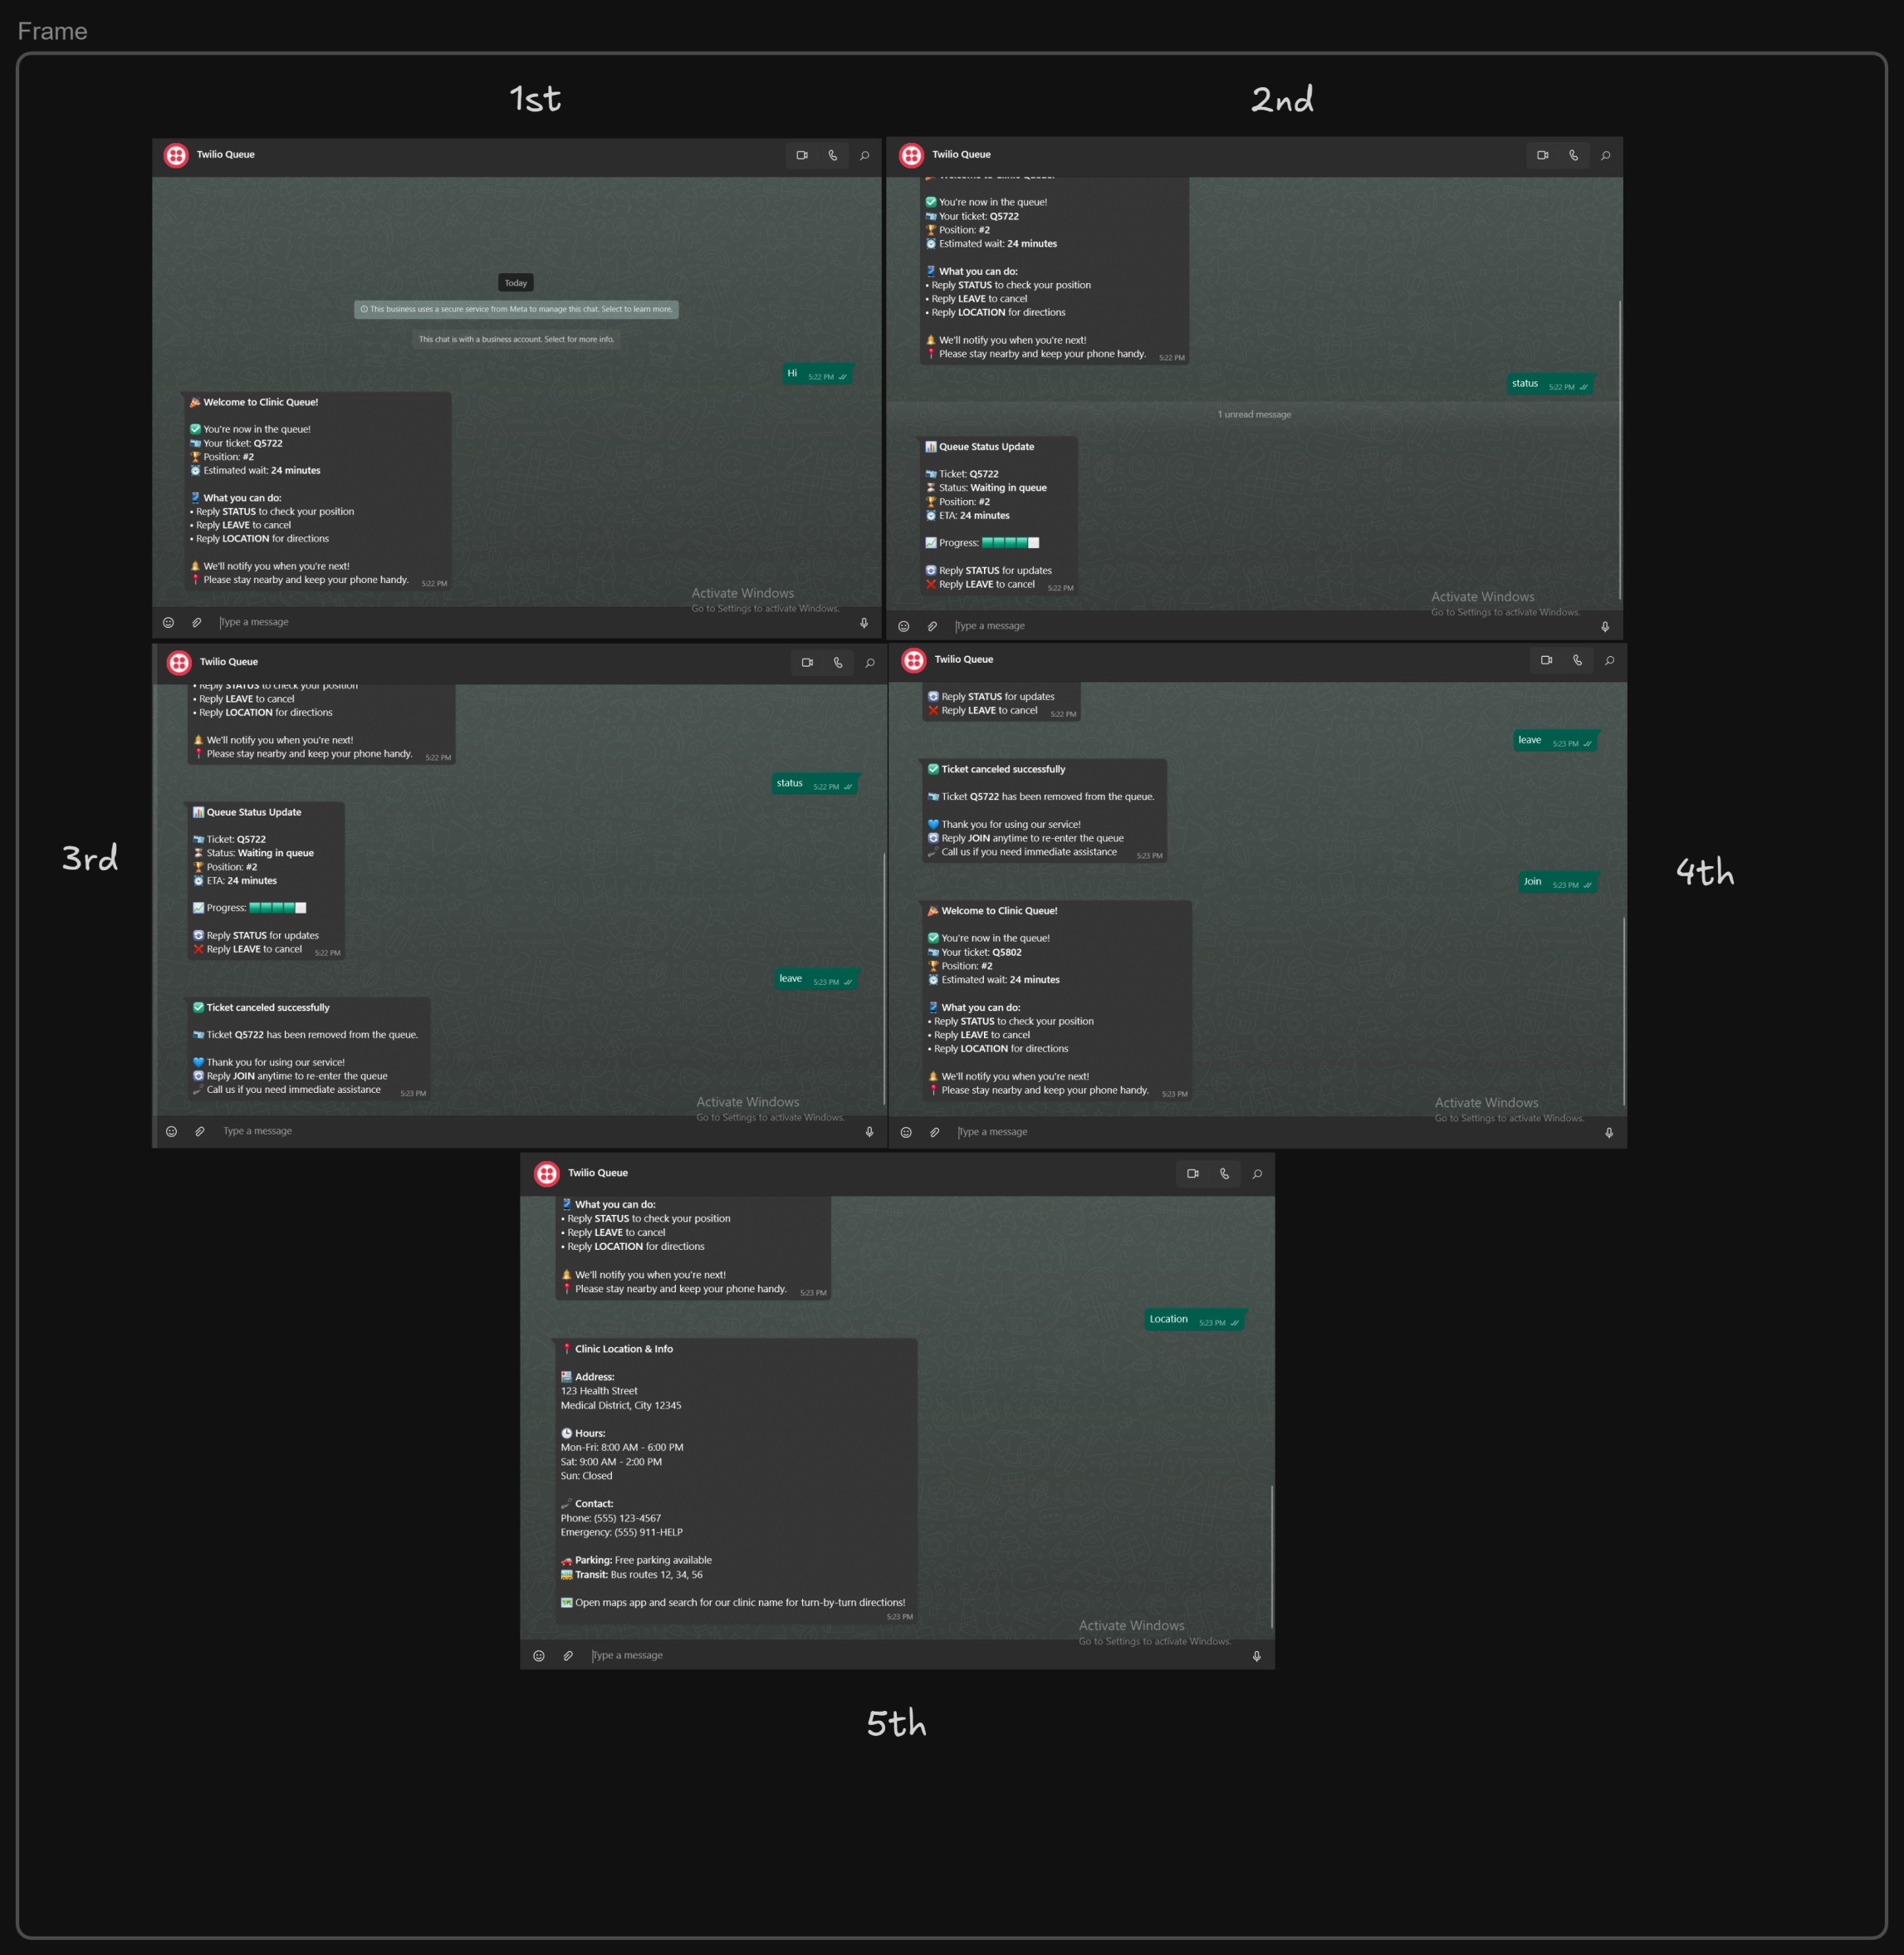The height and width of the screenshot is (1955, 1904).
Task: Click the emoji icon in the 5th chat
Action: tap(539, 1655)
